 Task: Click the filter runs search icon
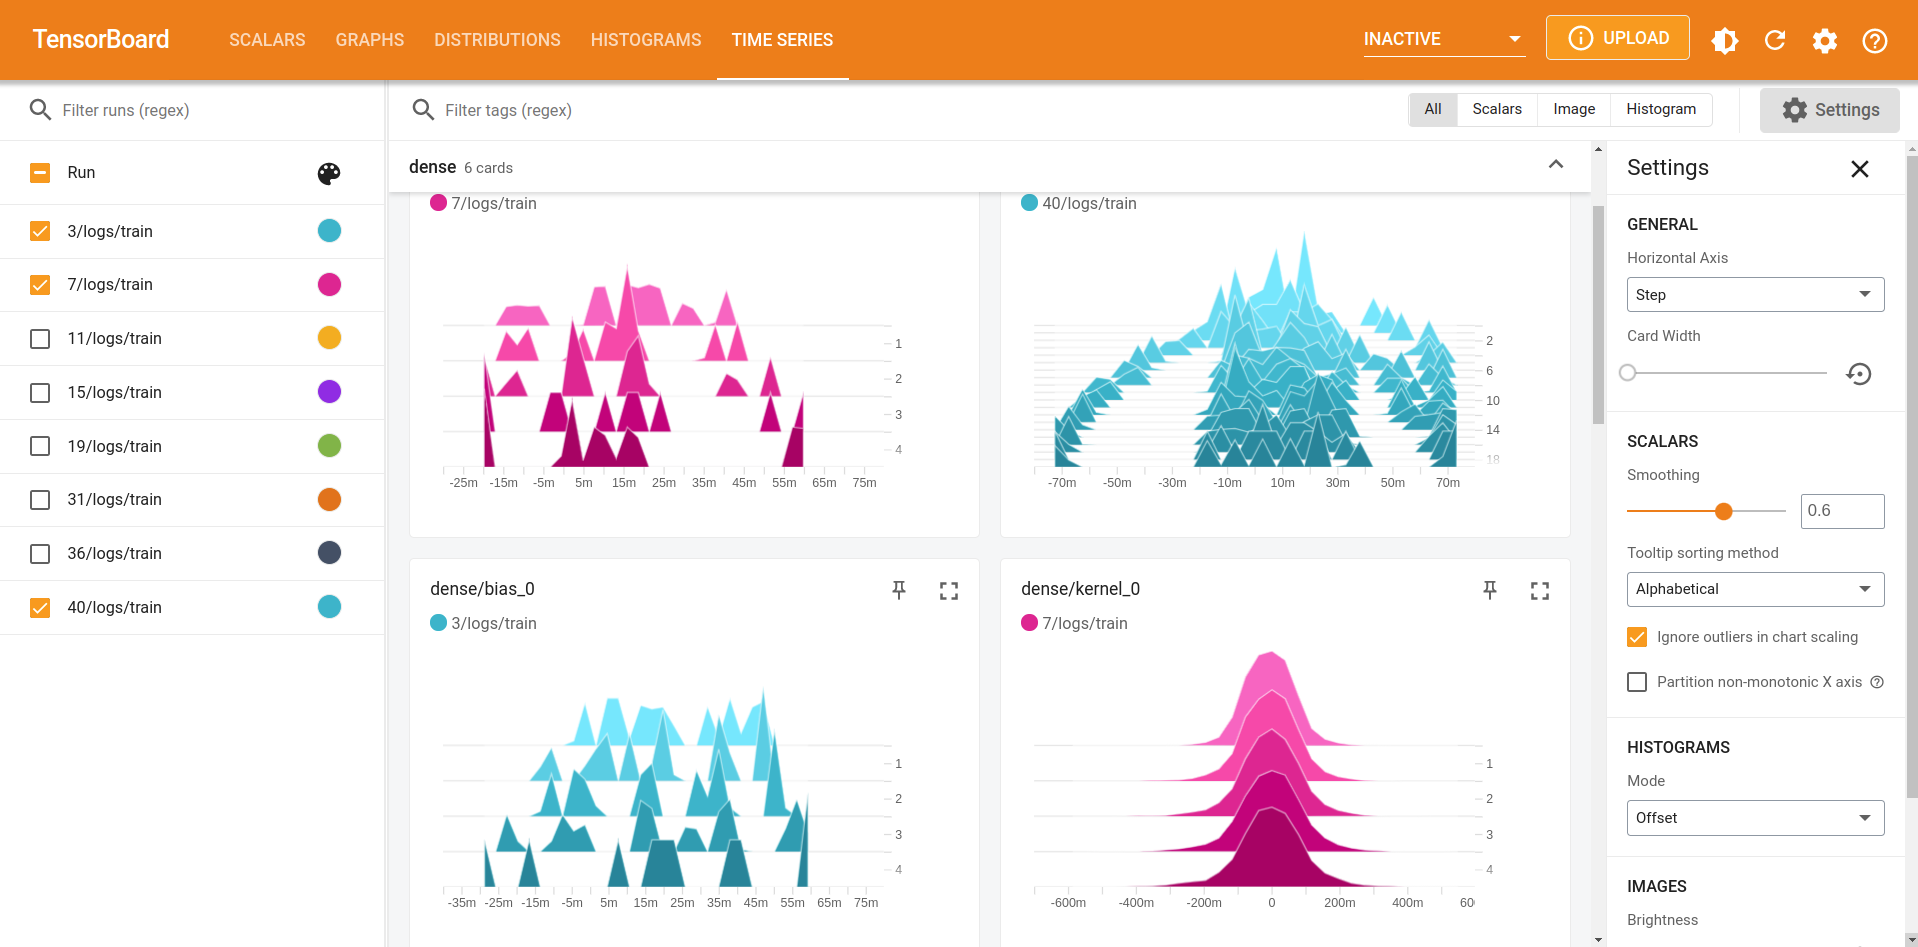(x=40, y=110)
